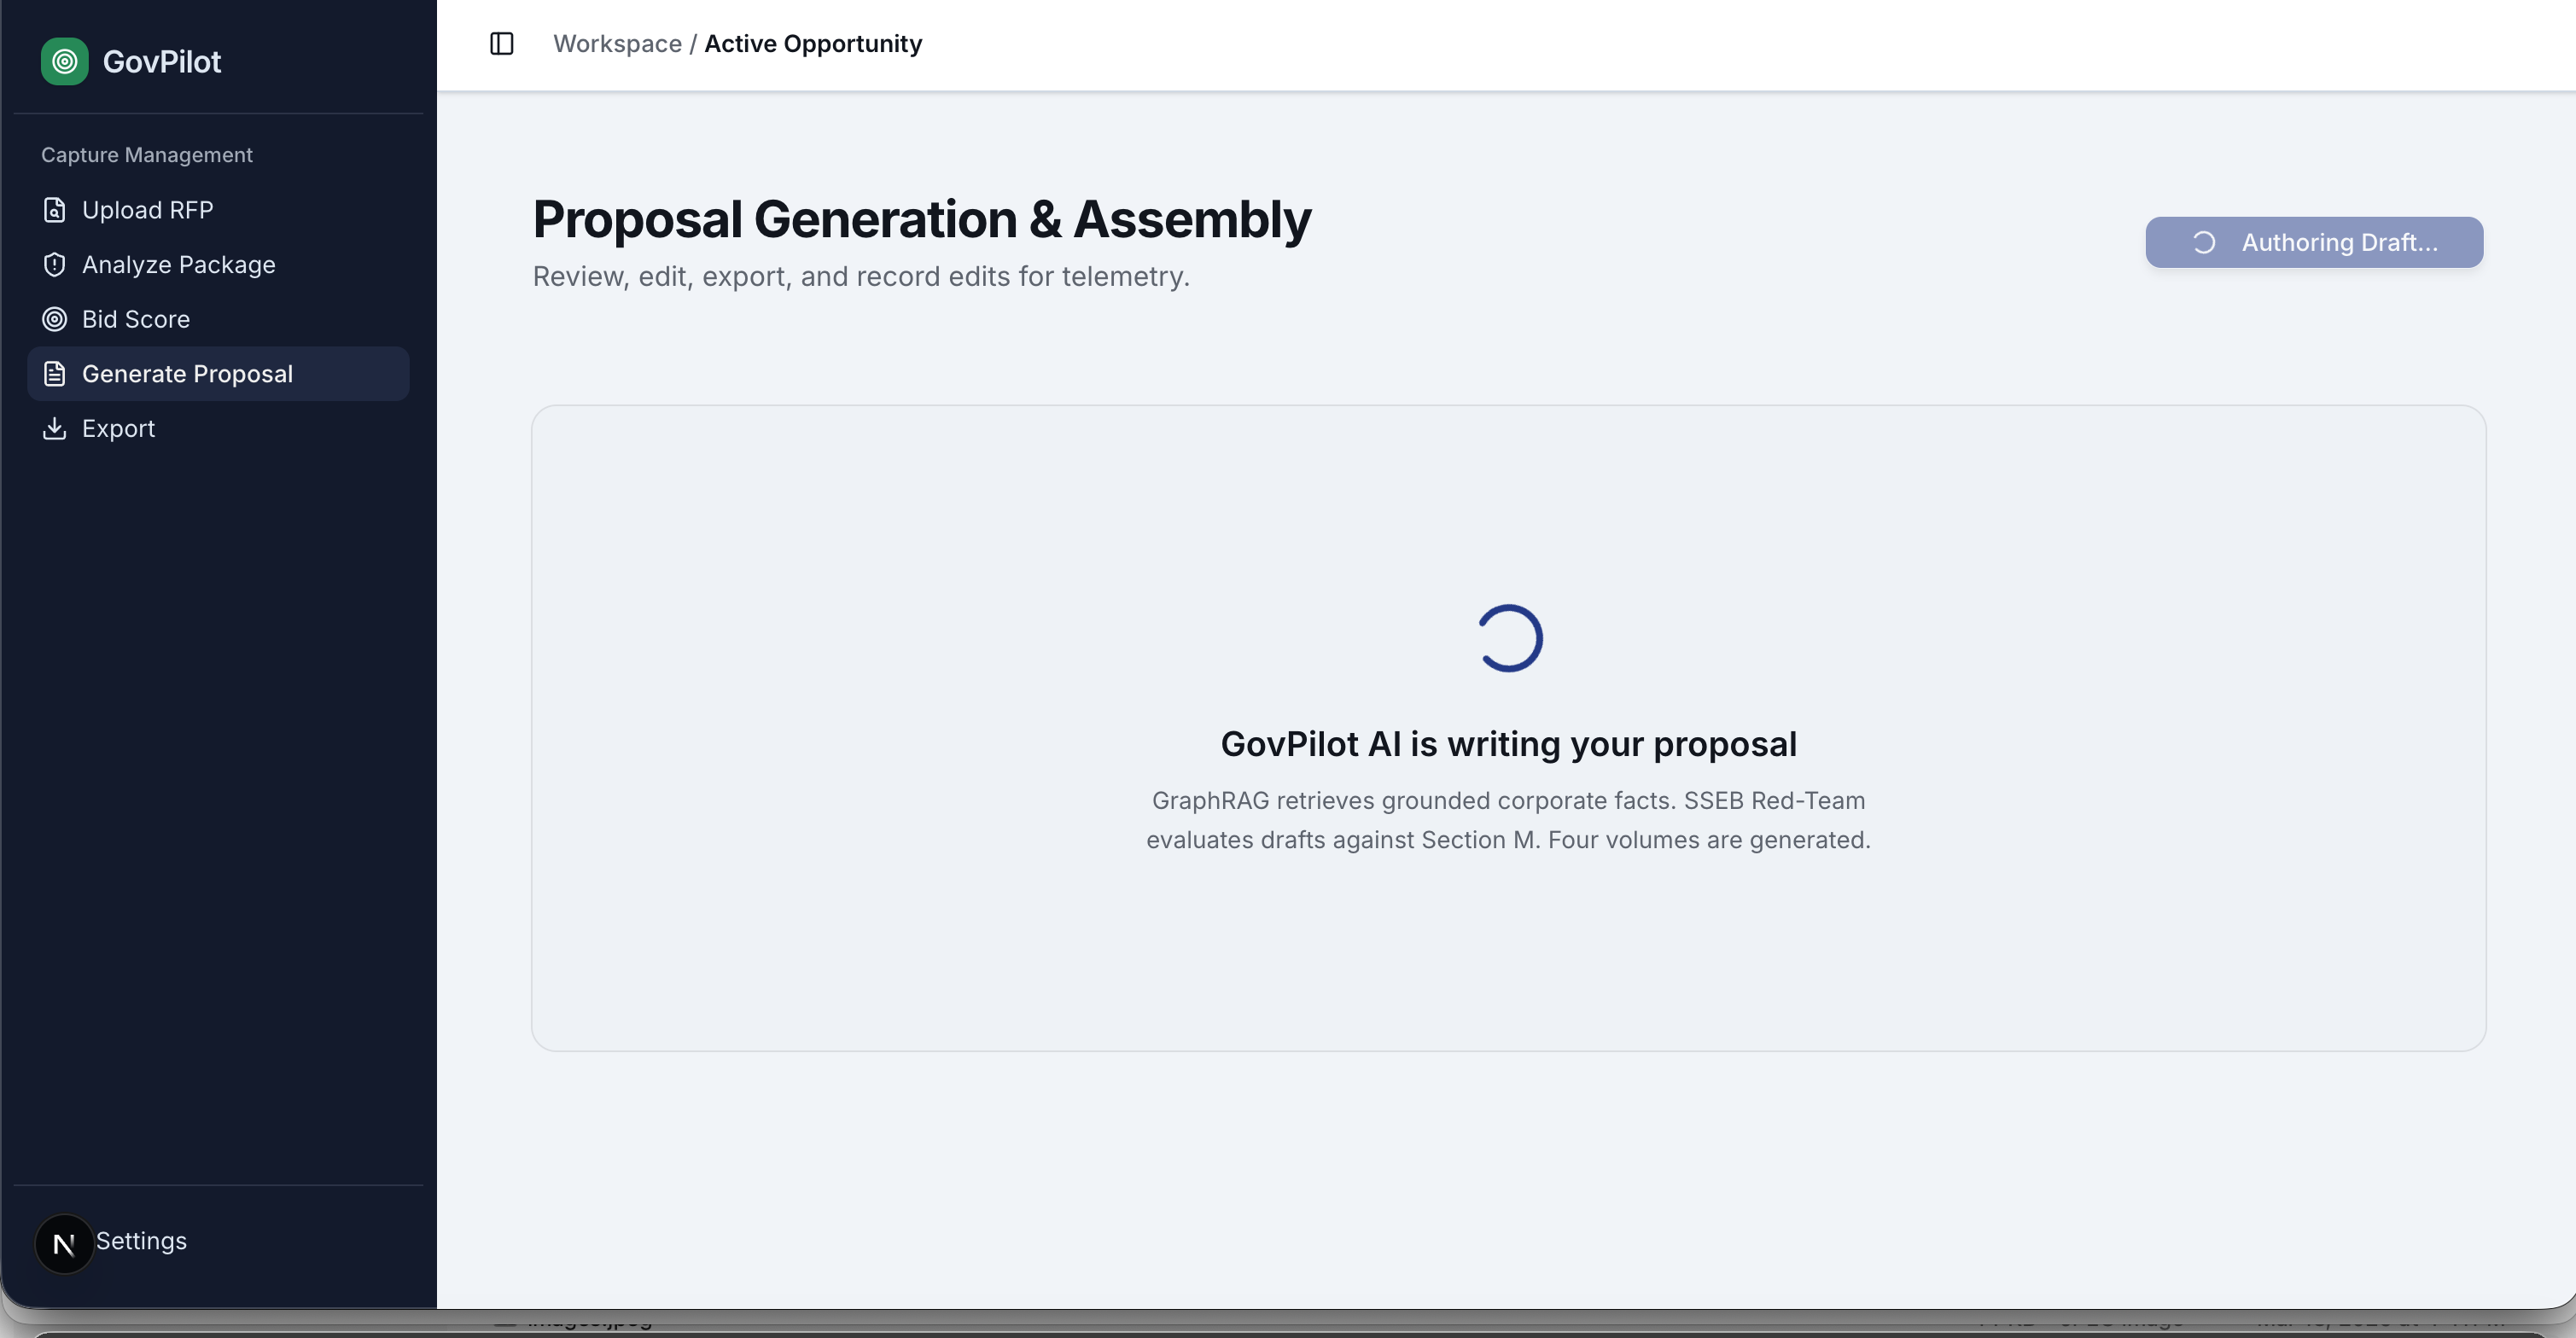The image size is (2576, 1338).
Task: Click the spinner inside Authoring Draft button
Action: (2204, 243)
